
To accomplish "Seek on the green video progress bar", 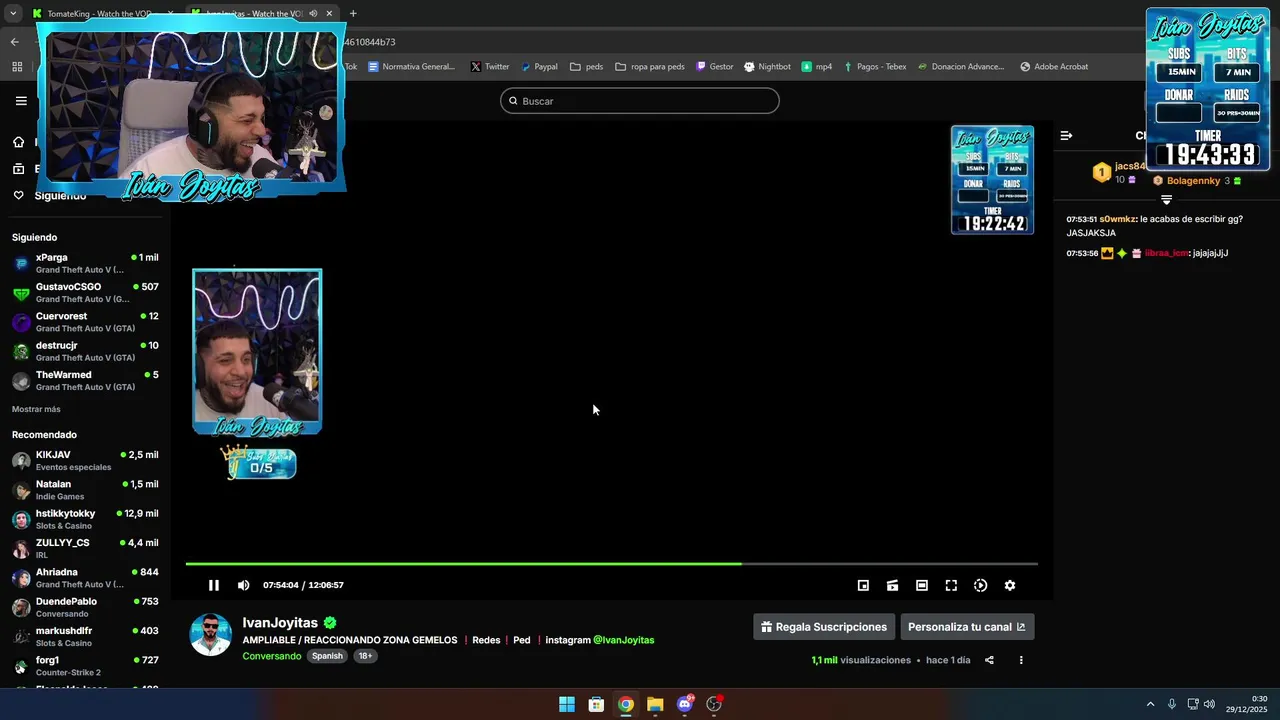I will click(611, 564).
